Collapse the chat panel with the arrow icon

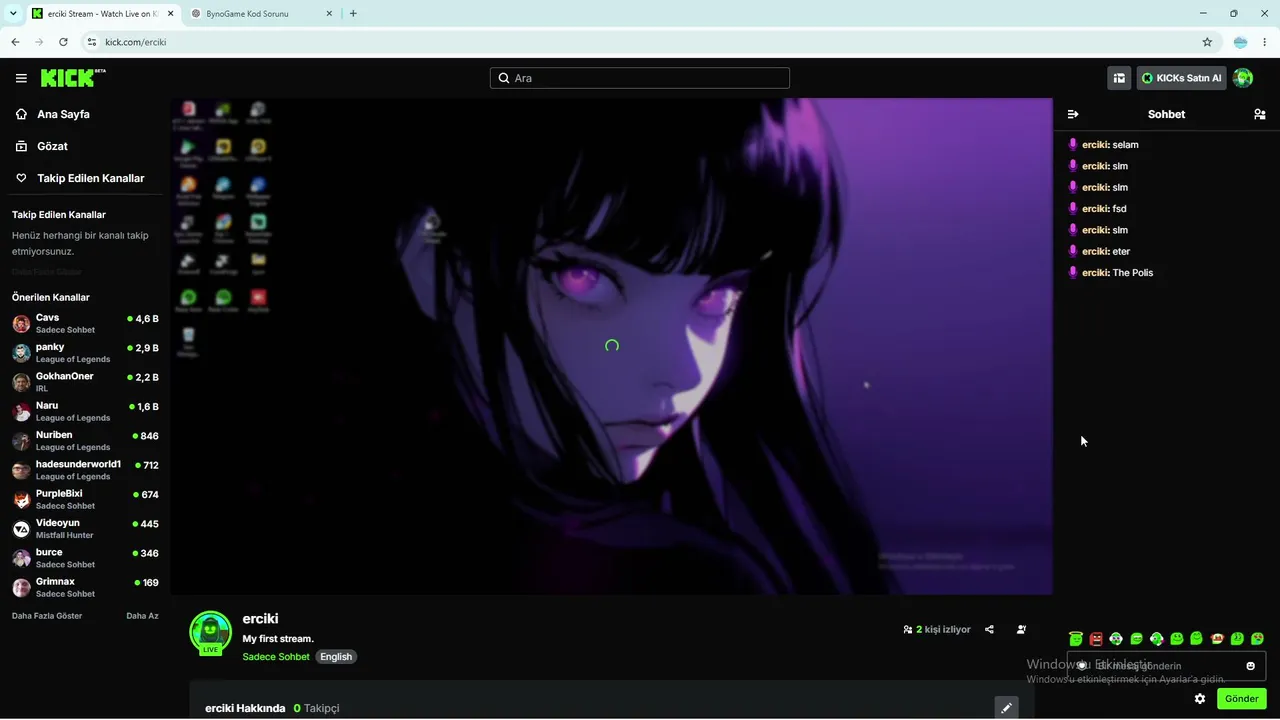click(x=1073, y=114)
